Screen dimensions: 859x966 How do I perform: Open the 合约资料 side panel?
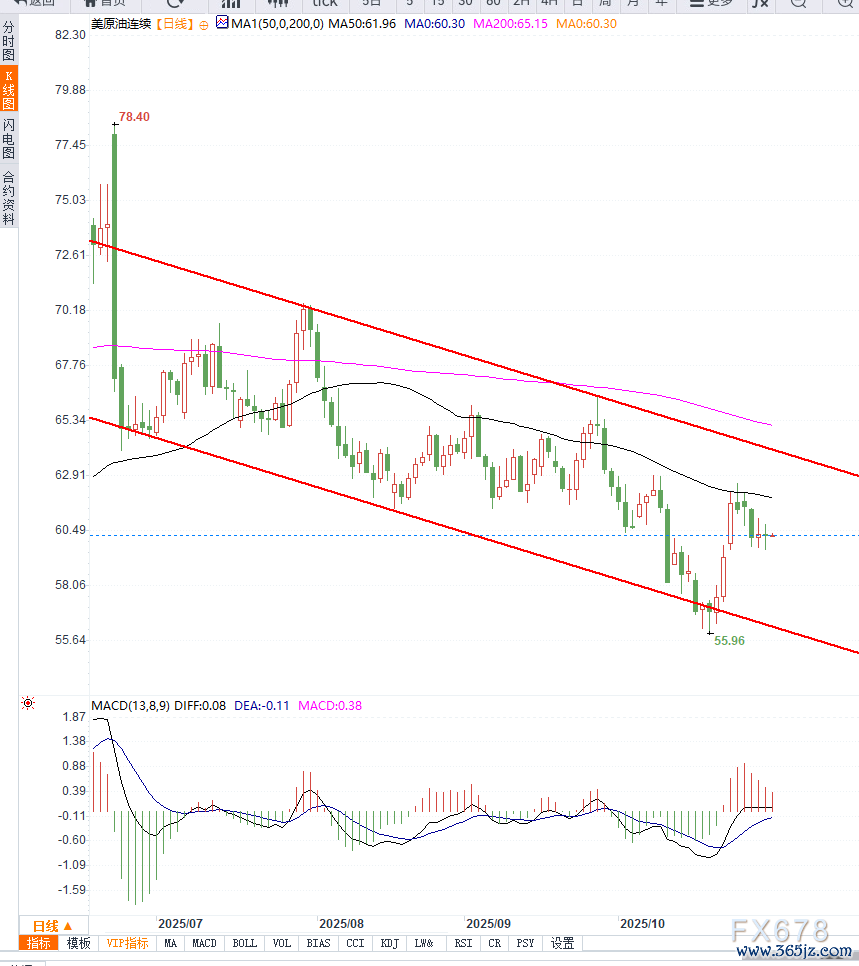(9, 198)
